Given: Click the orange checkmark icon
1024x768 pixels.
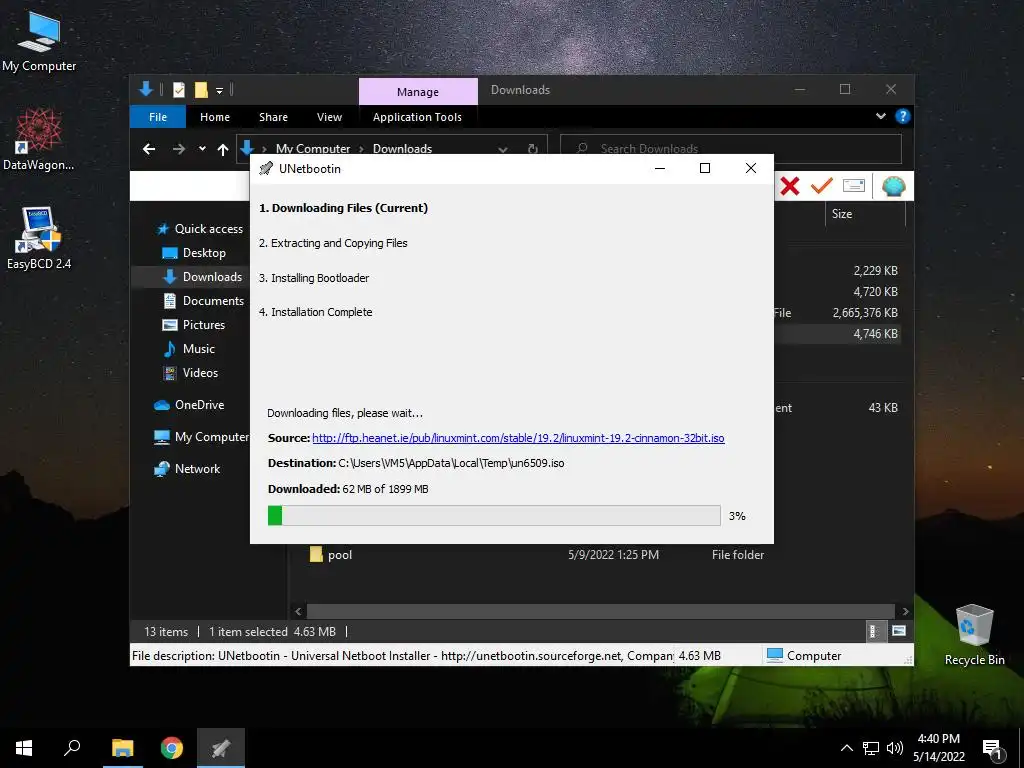Looking at the screenshot, I should click(x=821, y=186).
